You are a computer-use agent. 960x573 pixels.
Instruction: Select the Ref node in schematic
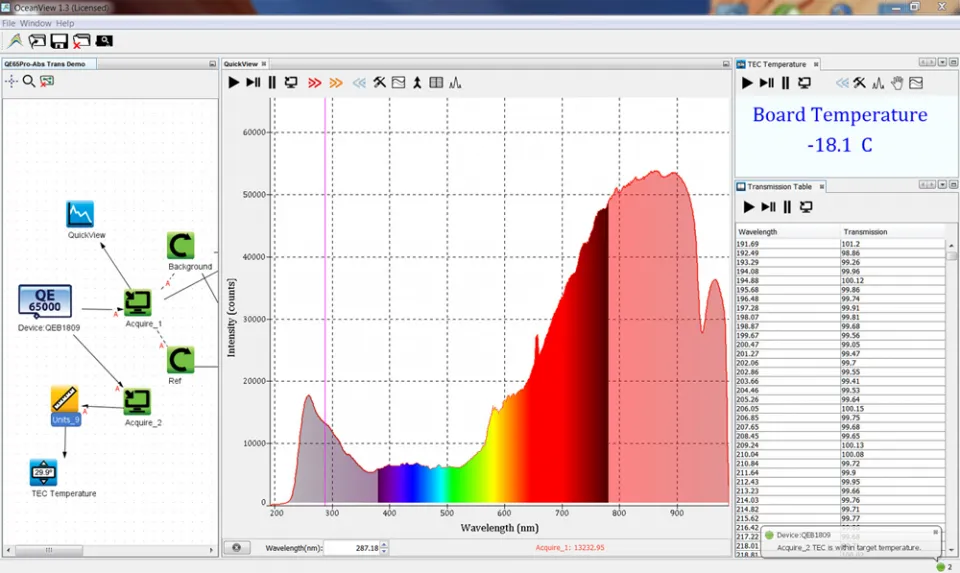(x=181, y=360)
